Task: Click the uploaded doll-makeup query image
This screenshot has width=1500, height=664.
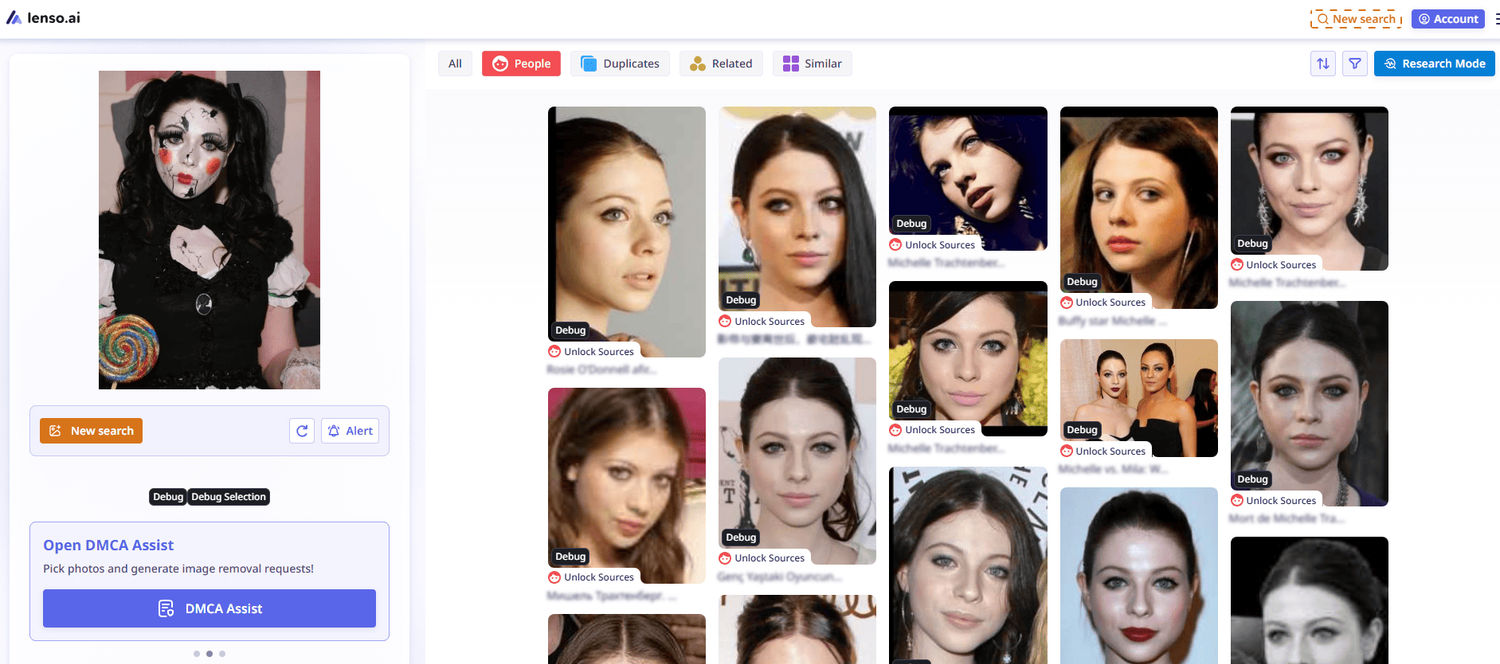Action: (x=209, y=229)
